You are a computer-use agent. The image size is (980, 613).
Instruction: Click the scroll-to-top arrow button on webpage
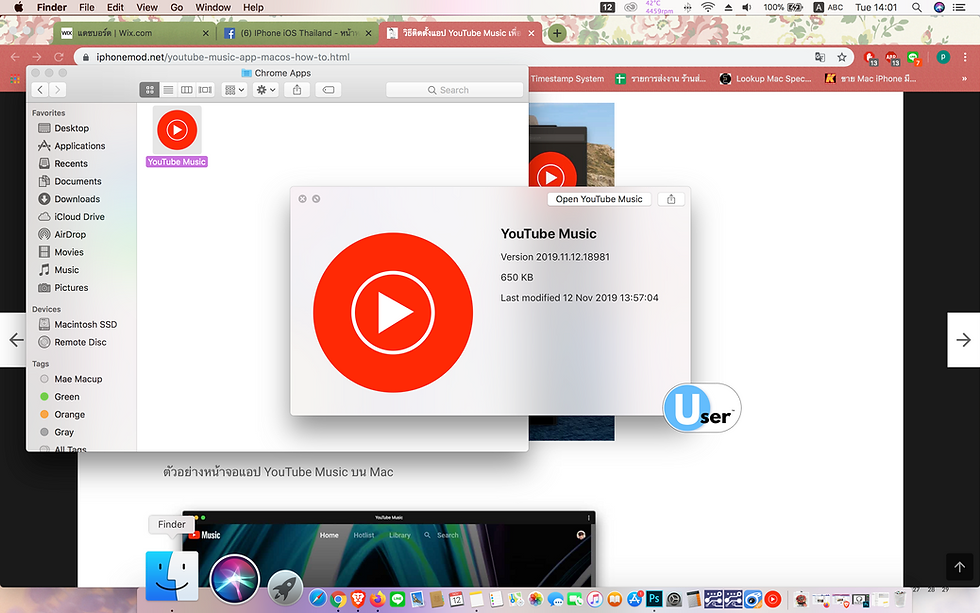(x=959, y=567)
